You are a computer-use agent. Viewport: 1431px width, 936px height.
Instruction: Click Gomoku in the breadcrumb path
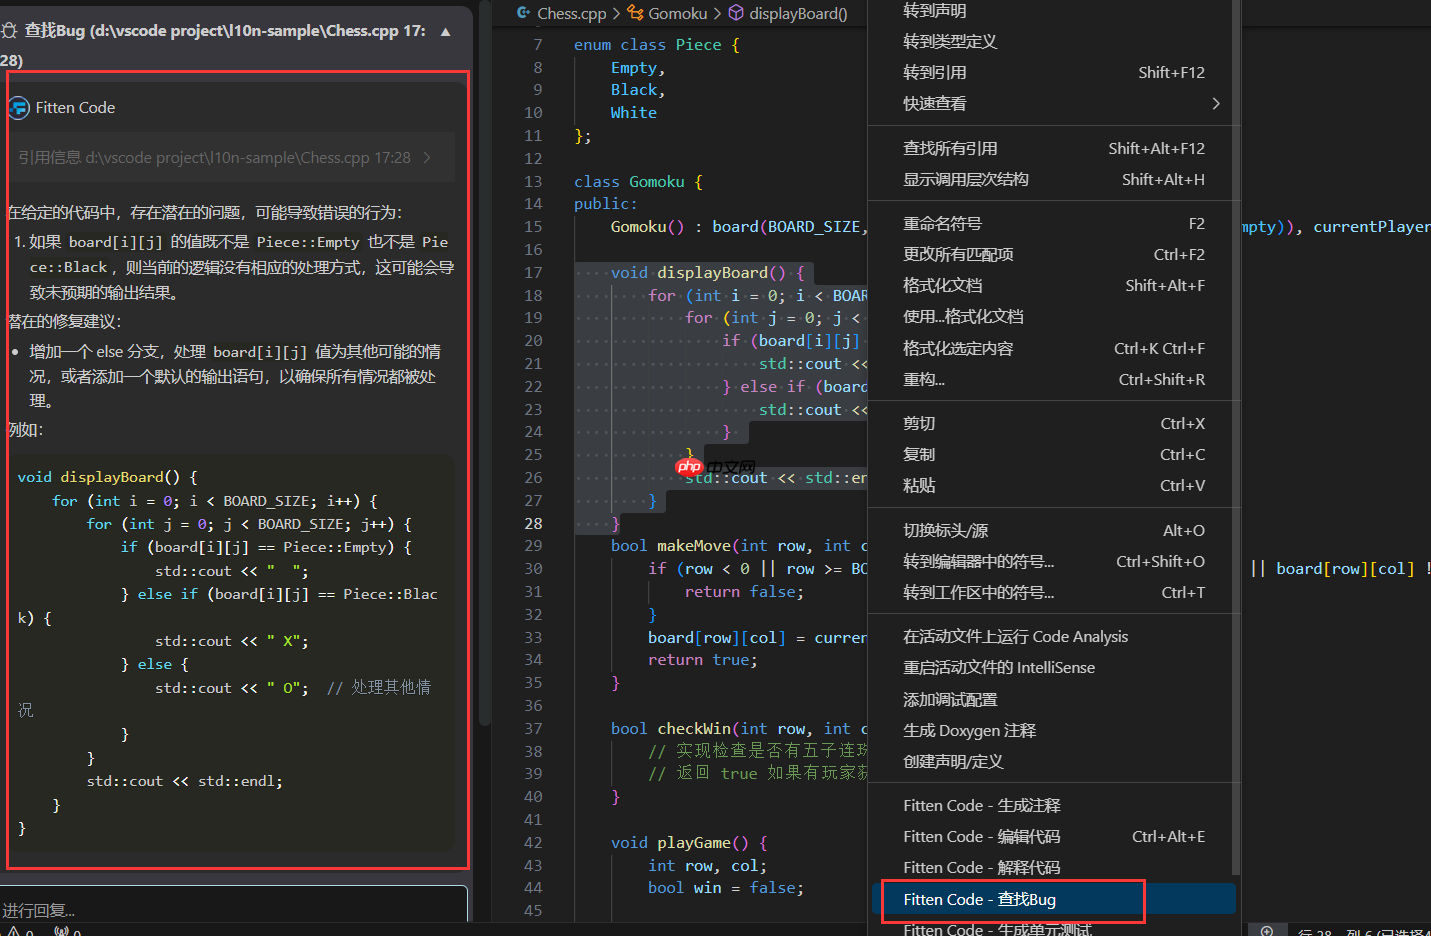(x=678, y=13)
